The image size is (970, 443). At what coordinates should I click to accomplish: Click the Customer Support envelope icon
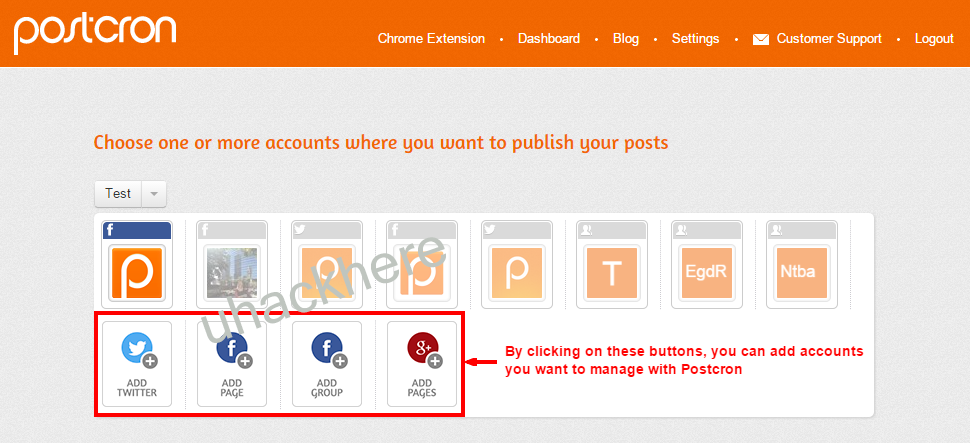pos(760,40)
